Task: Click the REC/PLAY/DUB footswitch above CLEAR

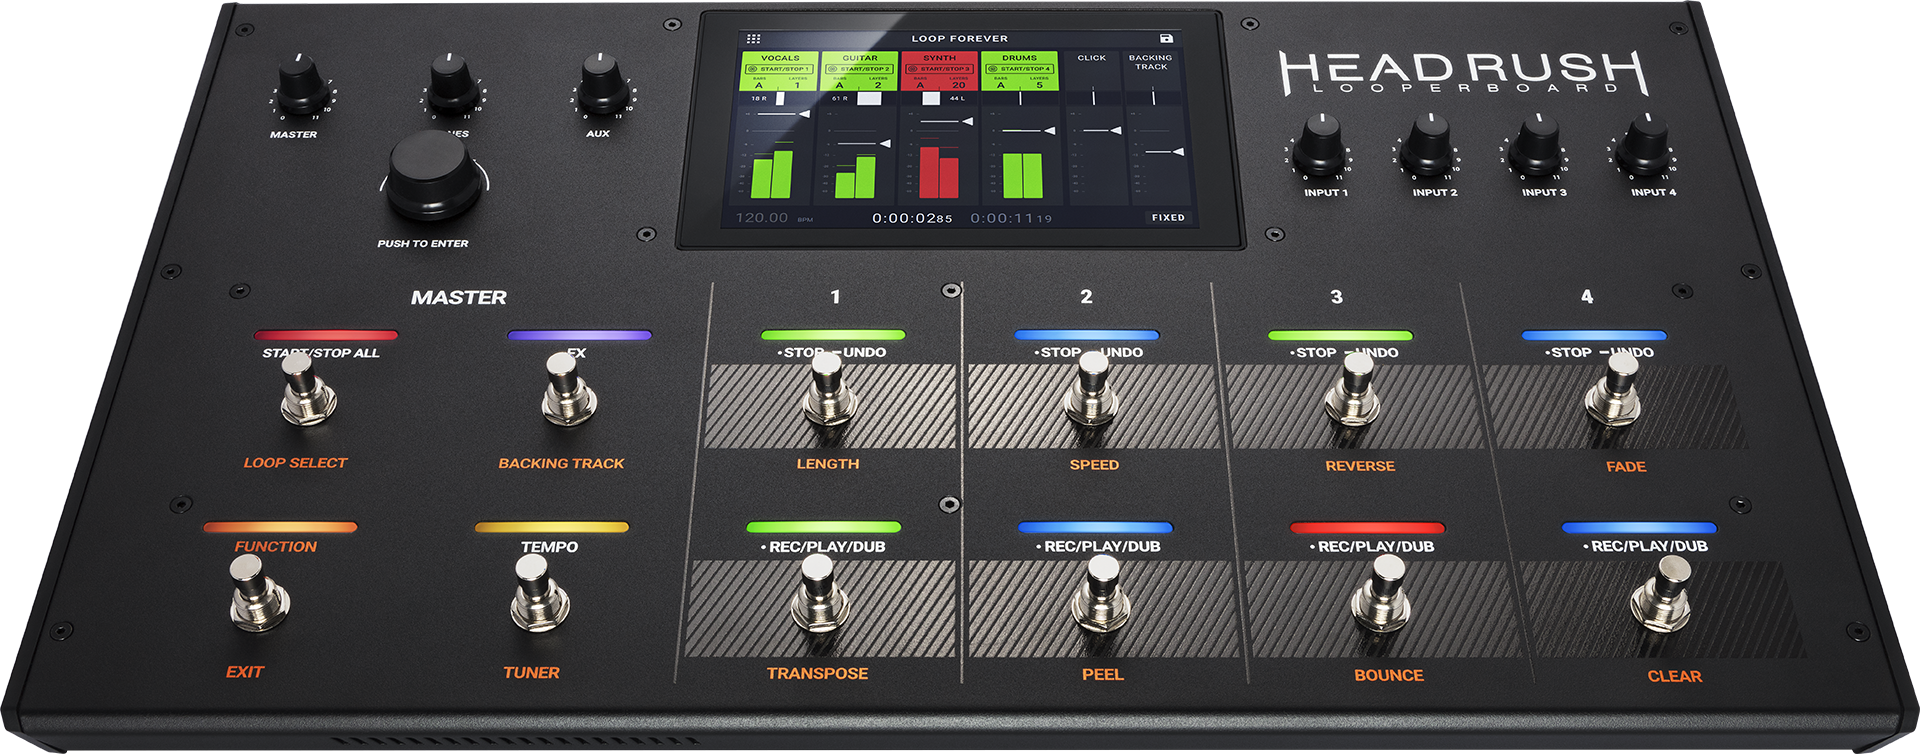Action: click(x=1662, y=594)
